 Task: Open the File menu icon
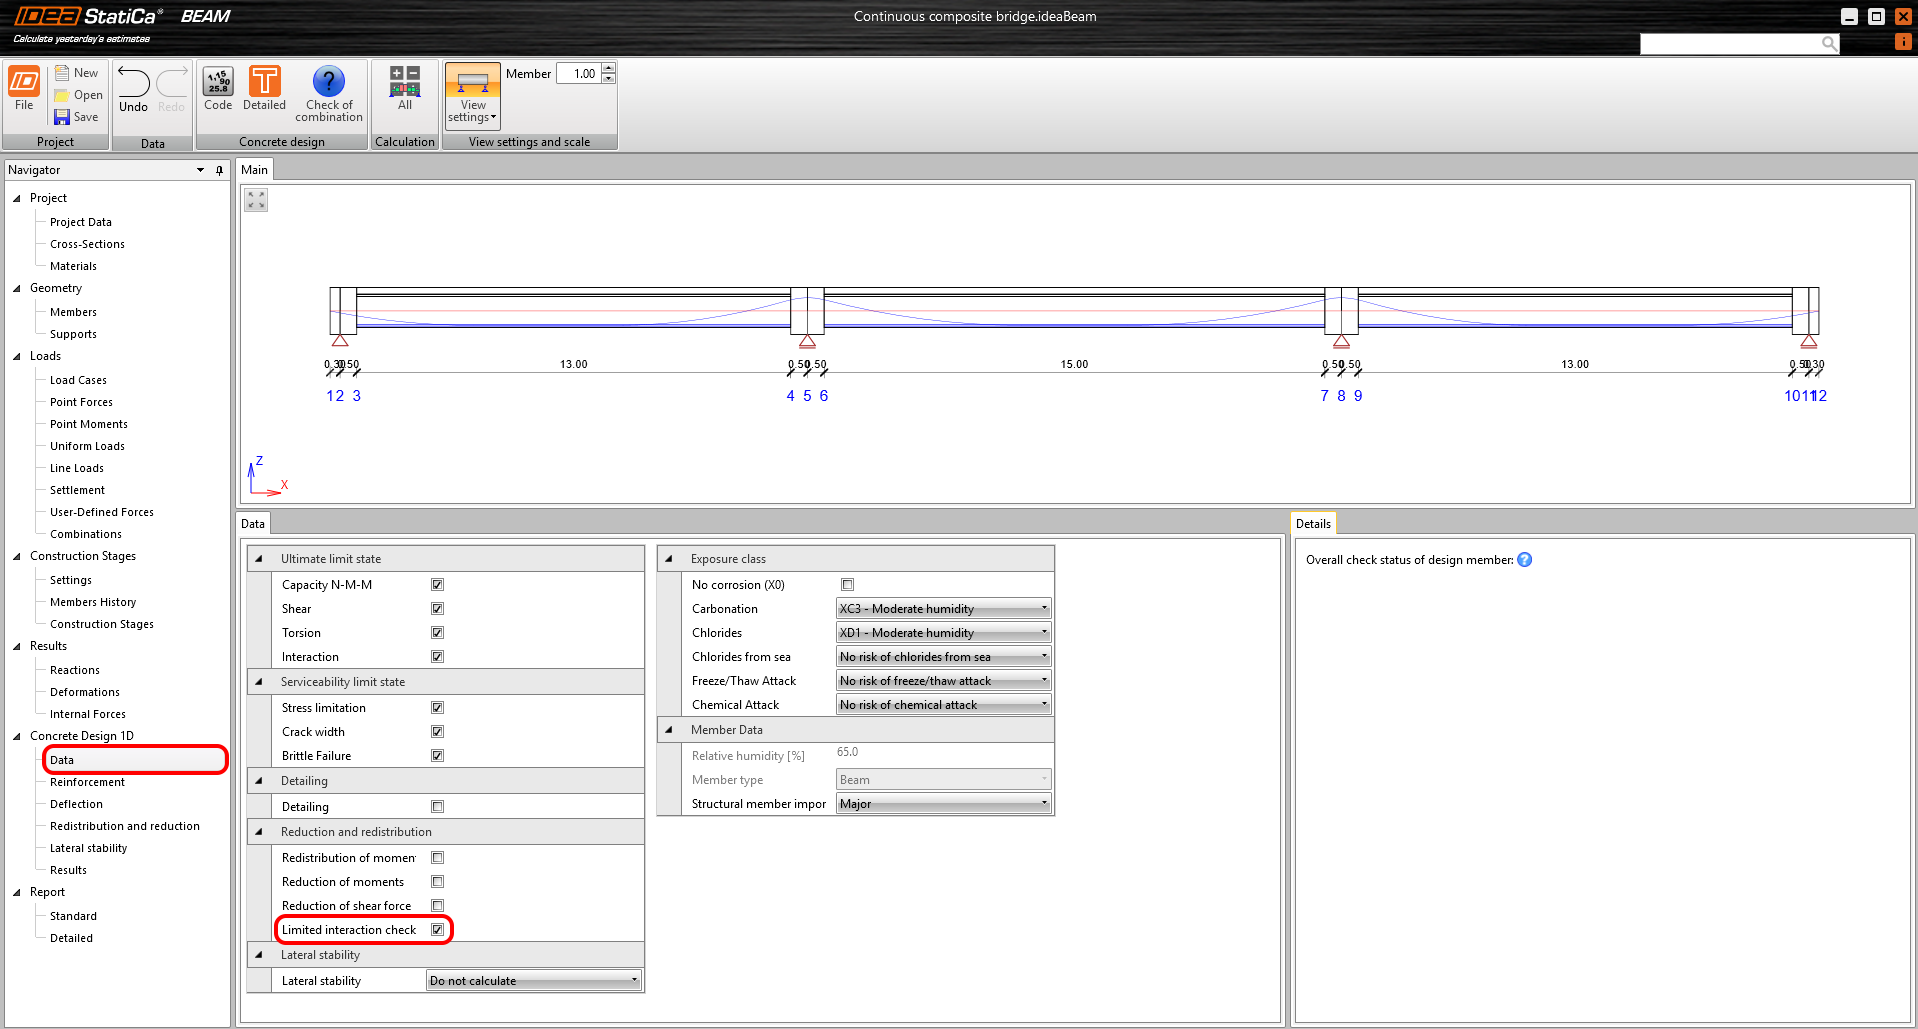point(24,83)
